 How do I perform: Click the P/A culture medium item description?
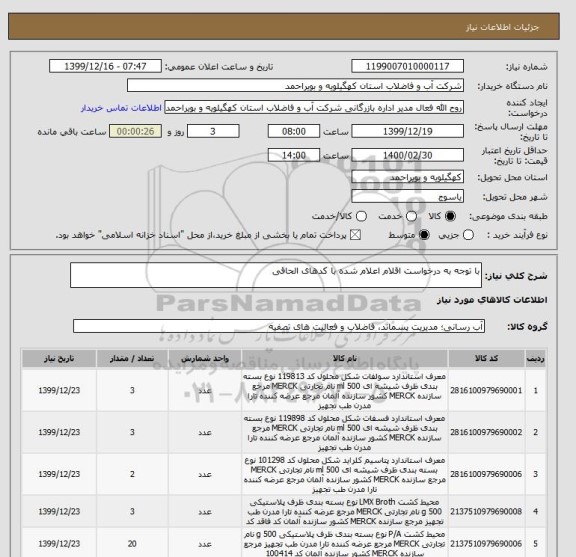345,543
